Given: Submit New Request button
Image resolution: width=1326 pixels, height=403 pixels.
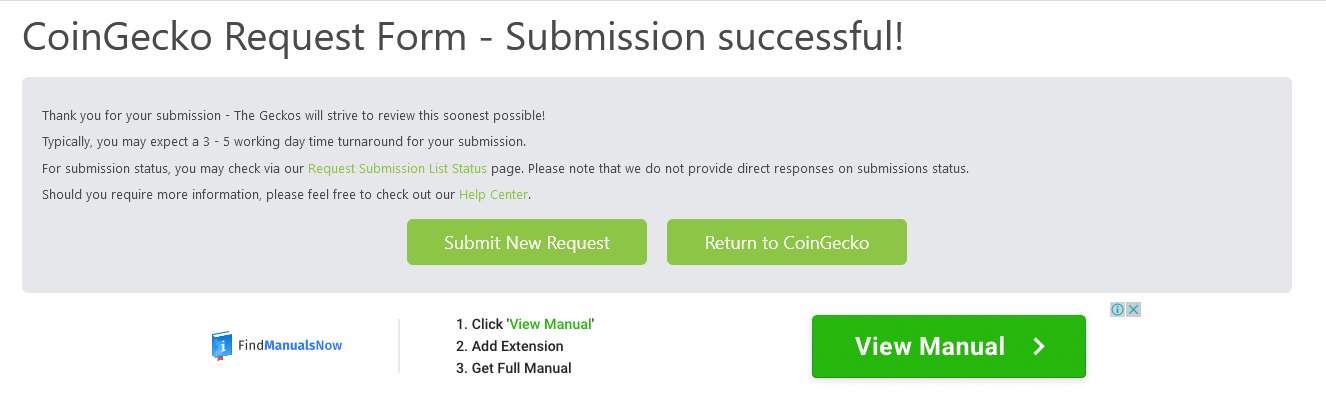Looking at the screenshot, I should point(527,242).
